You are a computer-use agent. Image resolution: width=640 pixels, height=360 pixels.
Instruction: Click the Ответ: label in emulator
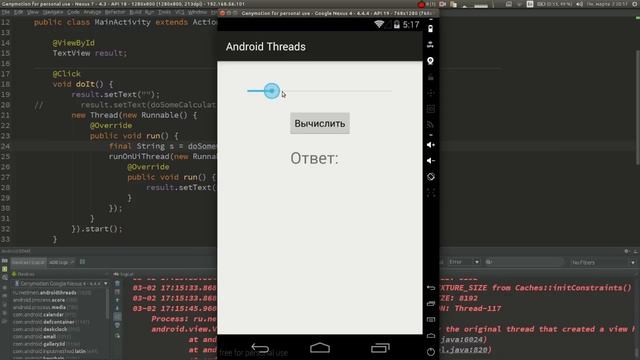314,159
